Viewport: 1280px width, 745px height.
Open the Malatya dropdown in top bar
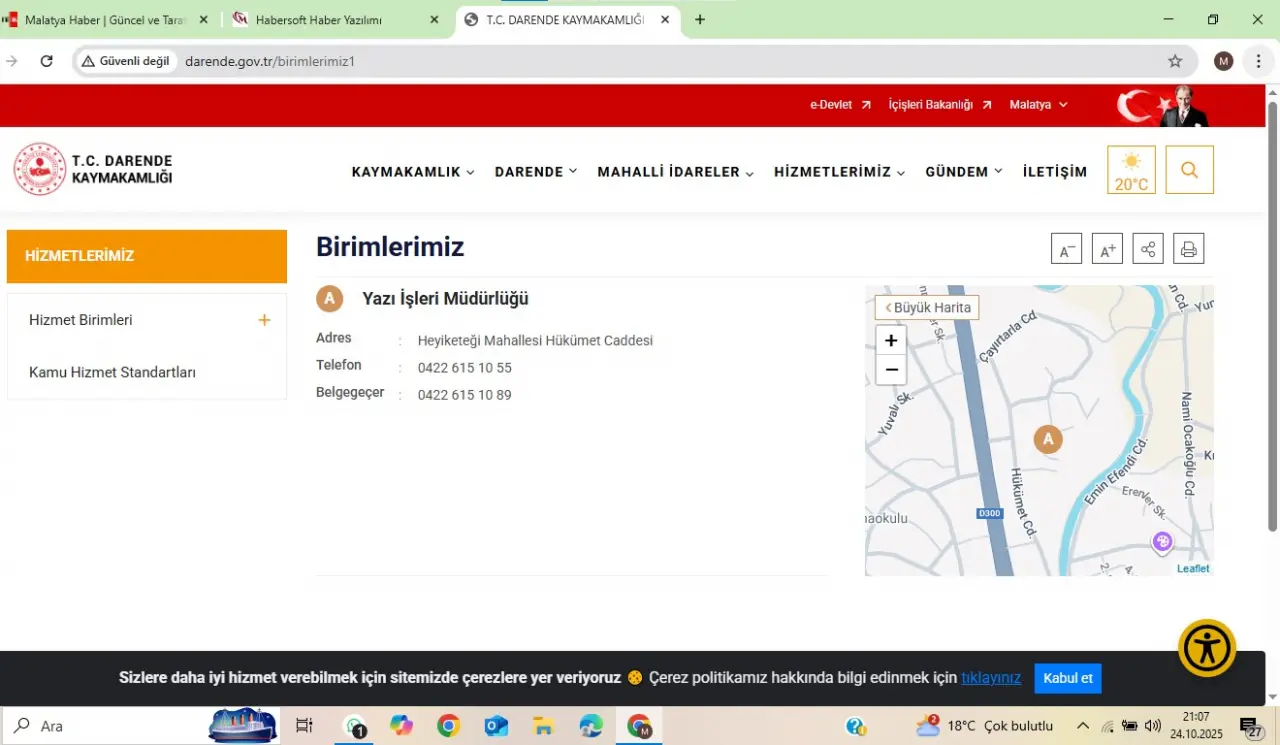coord(1038,105)
